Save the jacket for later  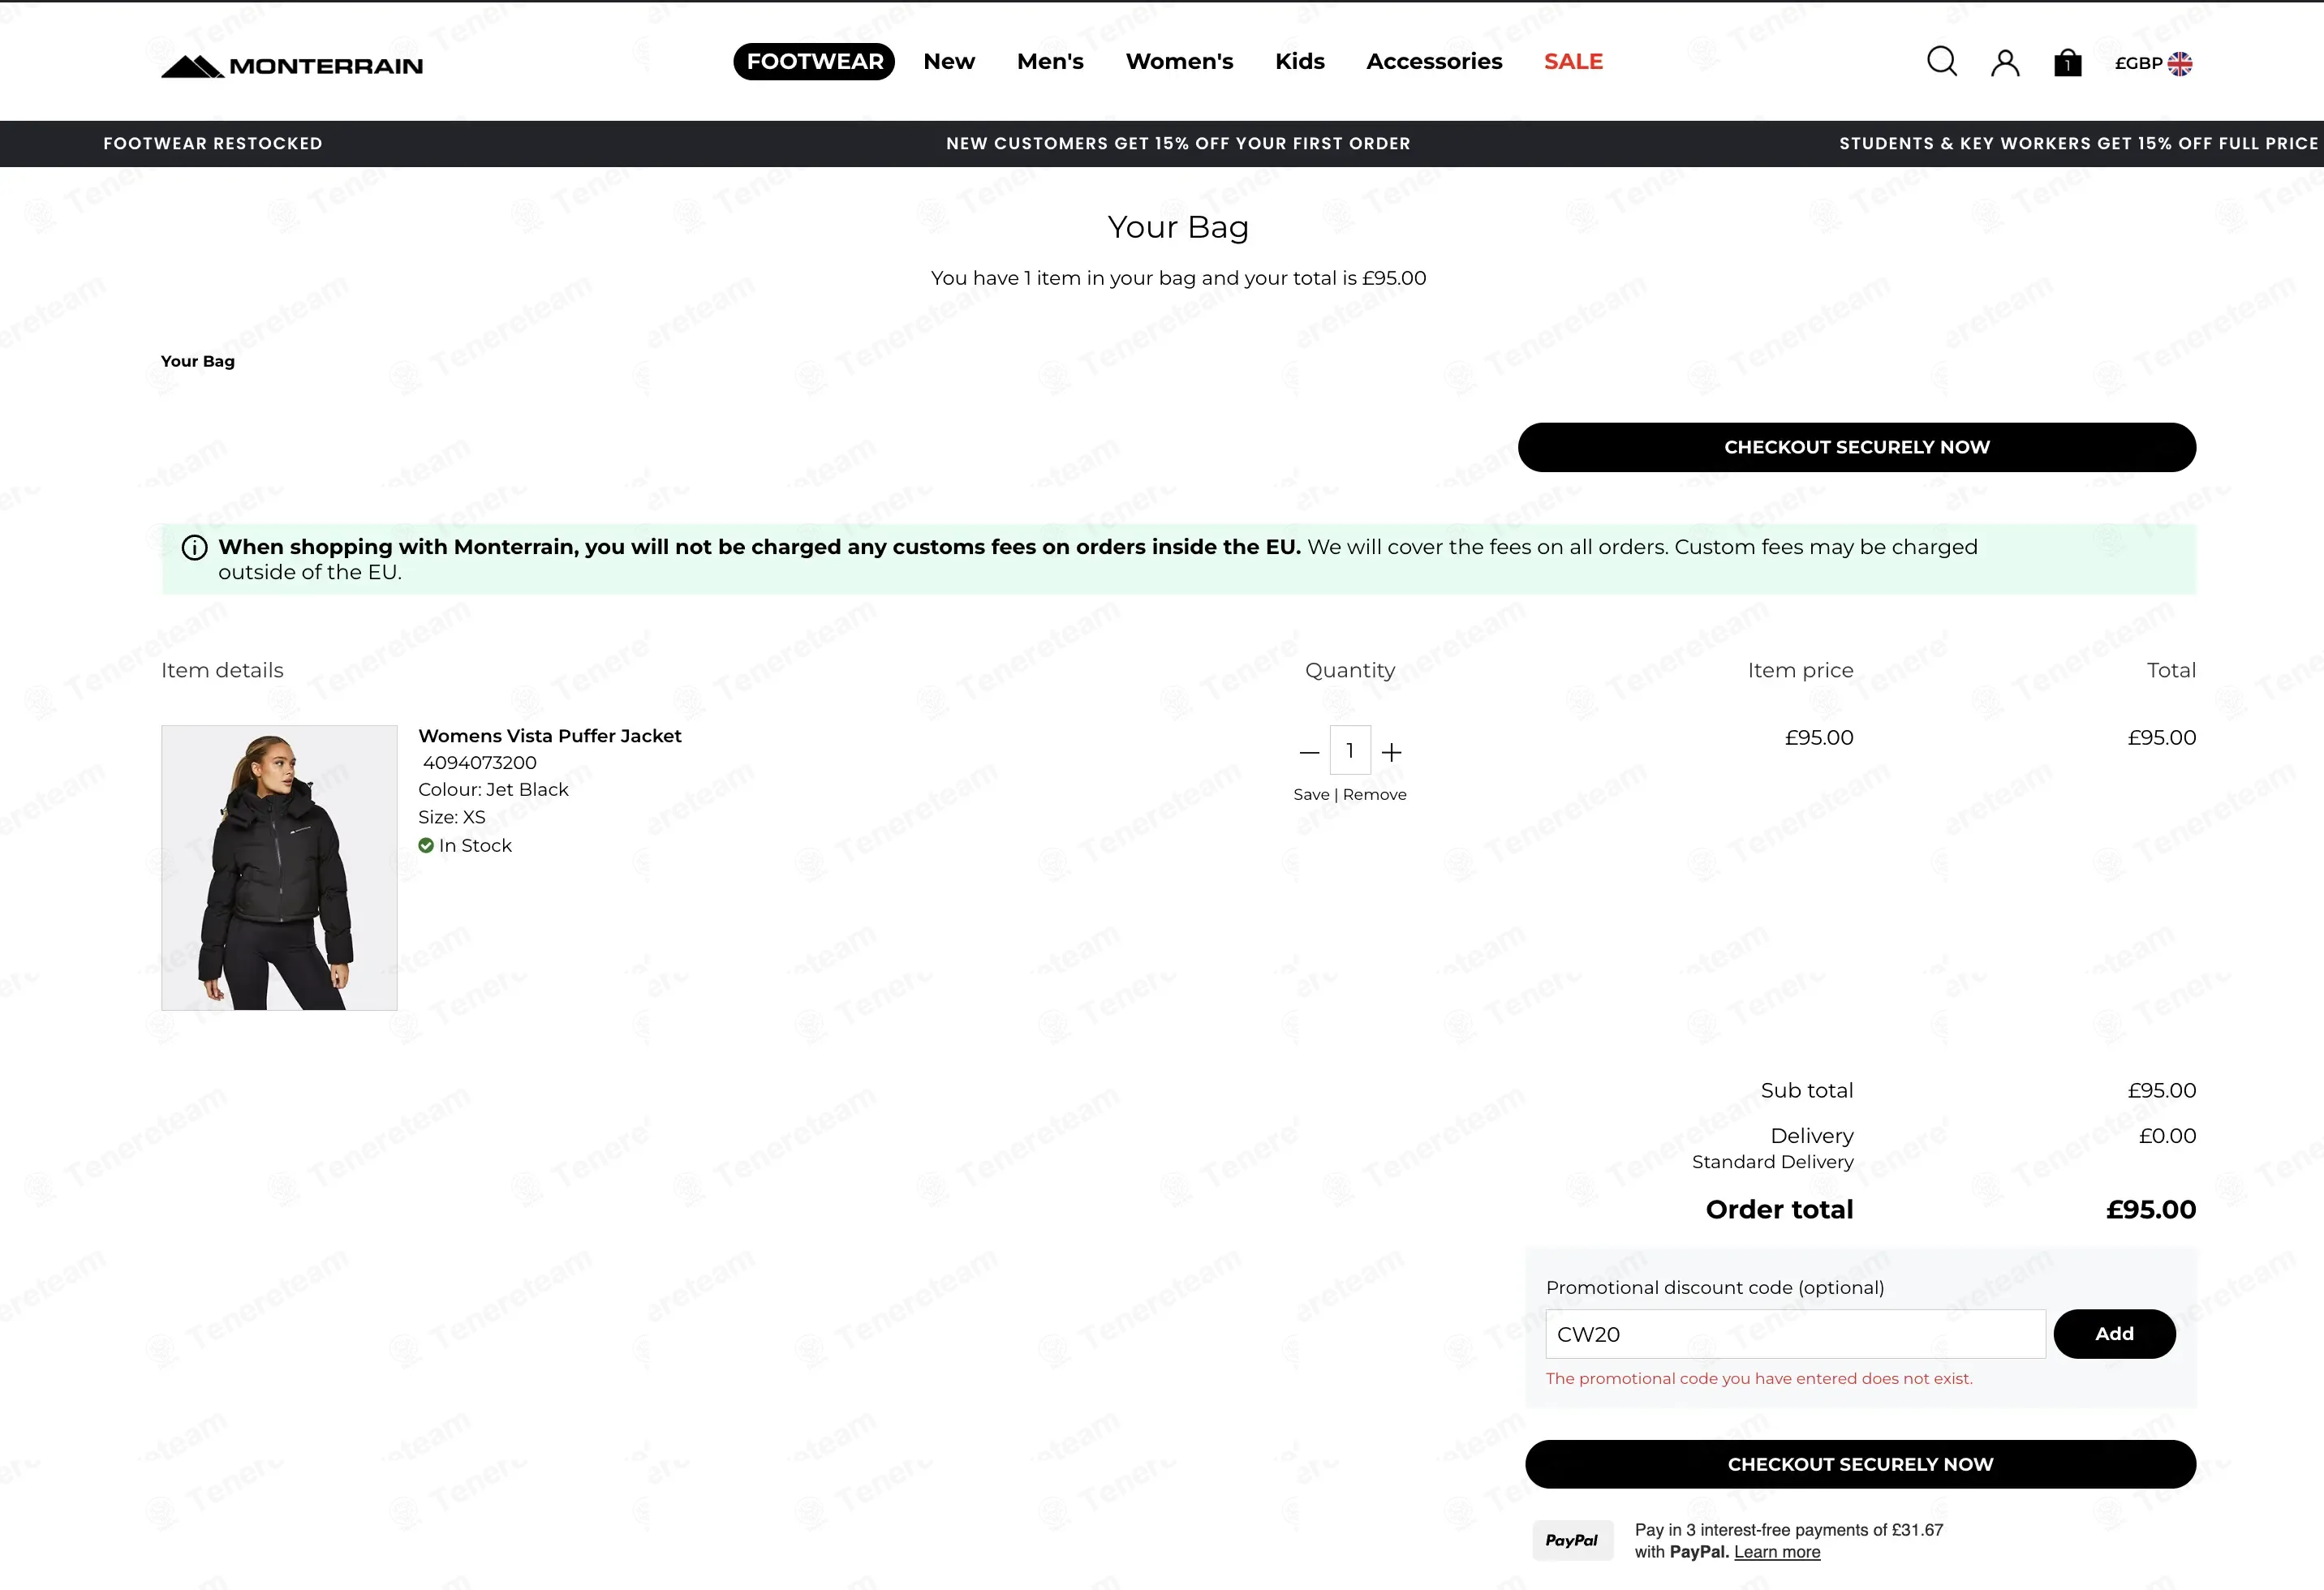click(x=1311, y=795)
